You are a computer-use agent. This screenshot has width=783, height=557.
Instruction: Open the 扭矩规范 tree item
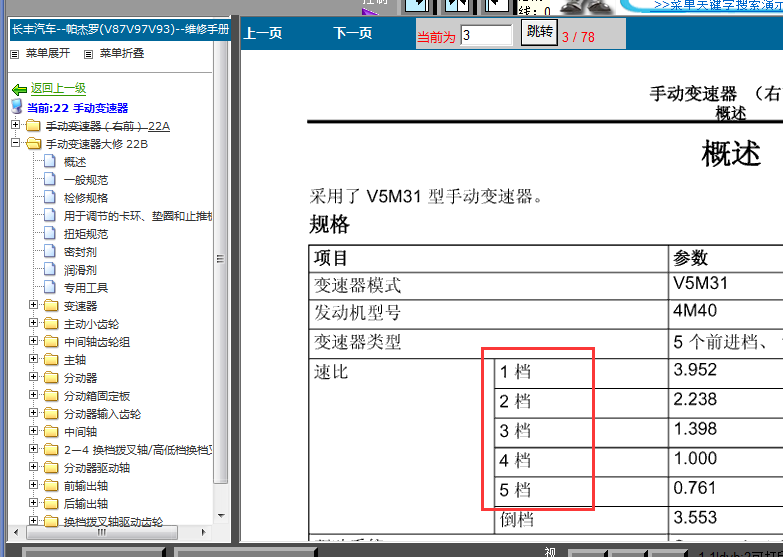click(86, 234)
